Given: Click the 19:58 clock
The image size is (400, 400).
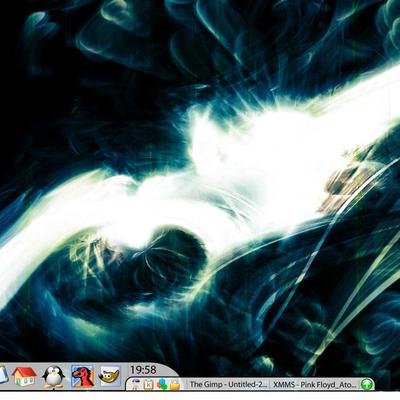Looking at the screenshot, I should (143, 370).
